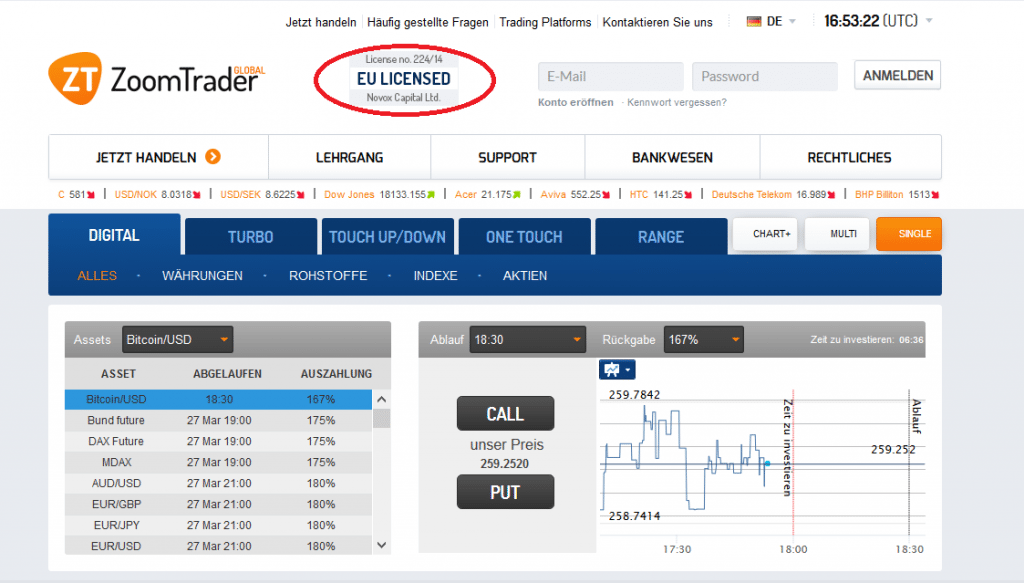The width and height of the screenshot is (1024, 583).
Task: Open the Rückgabe 167% dropdown
Action: click(x=703, y=339)
